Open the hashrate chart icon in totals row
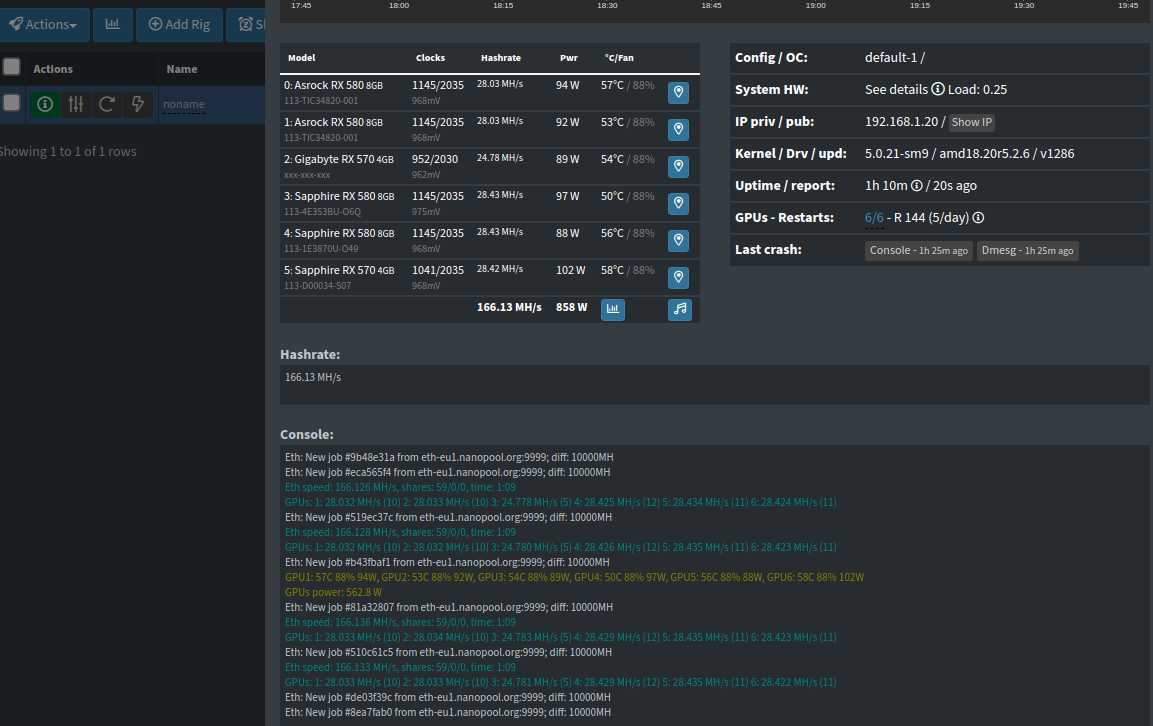1153x726 pixels. coord(613,310)
